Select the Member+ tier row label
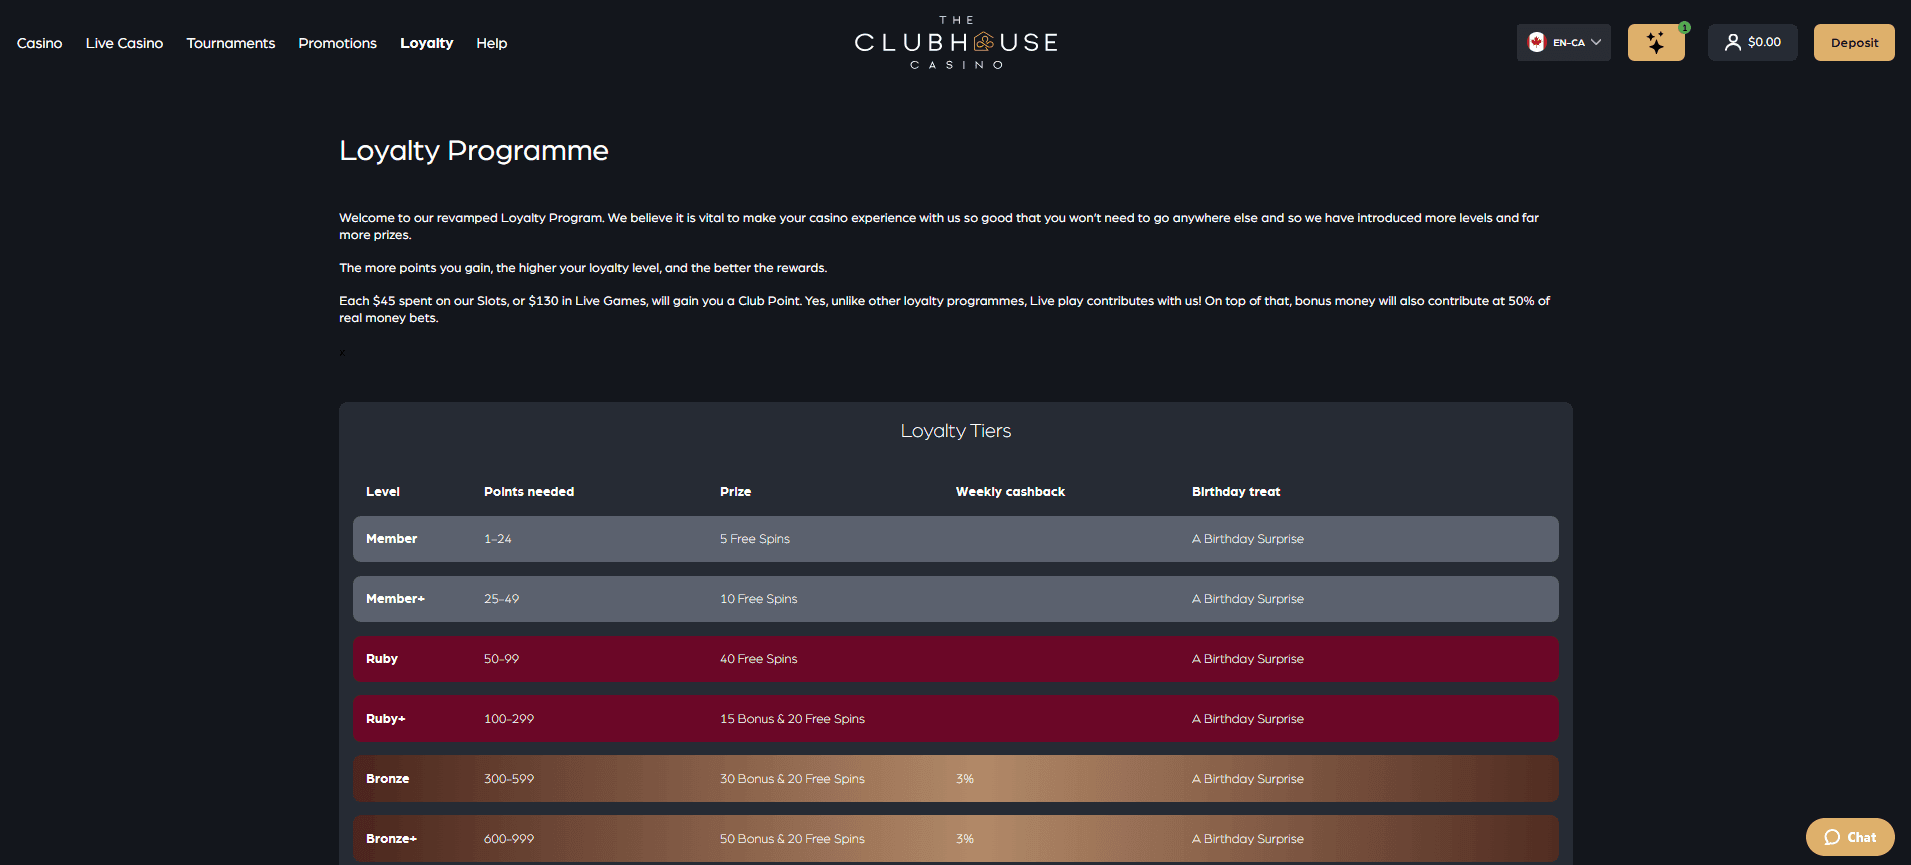Viewport: 1911px width, 865px height. 395,598
